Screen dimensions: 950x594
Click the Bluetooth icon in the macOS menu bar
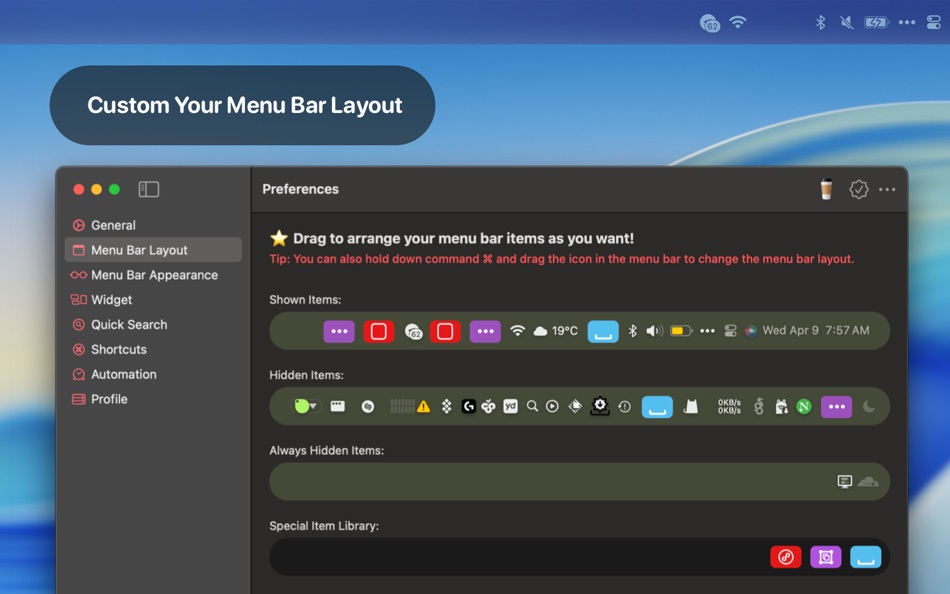pyautogui.click(x=820, y=22)
